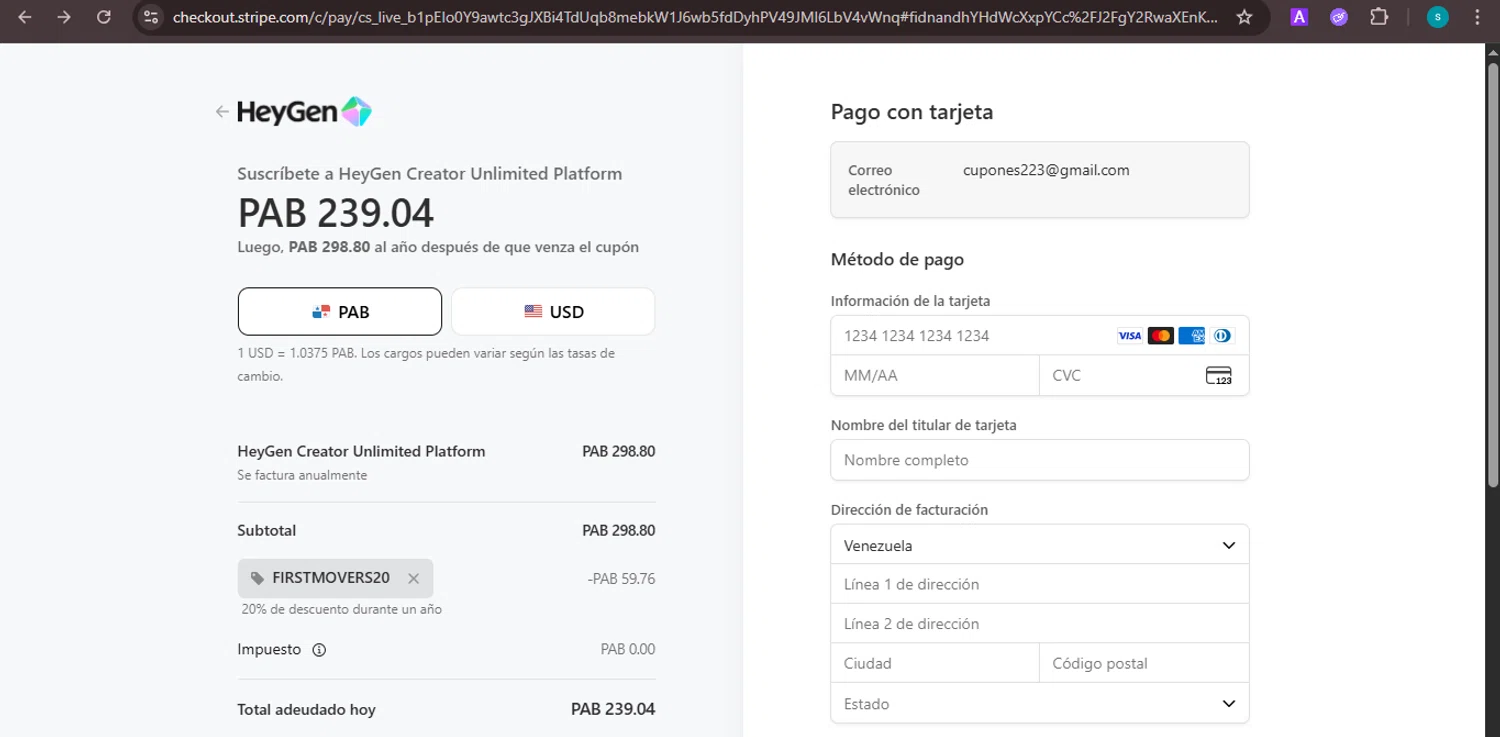Click the American Express logo
Image resolution: width=1500 pixels, height=737 pixels.
click(1191, 336)
